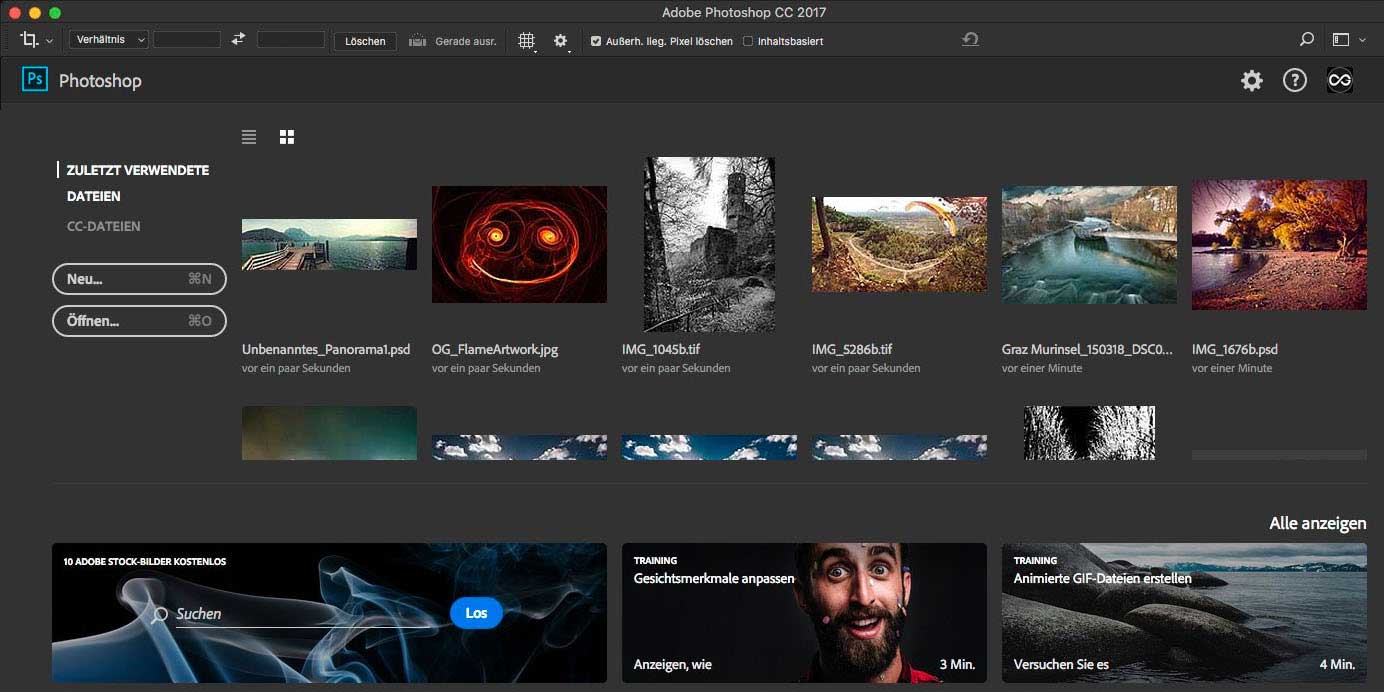Open the OG_FlameArtwork.jpg thumbnail
The width and height of the screenshot is (1384, 692).
519,244
